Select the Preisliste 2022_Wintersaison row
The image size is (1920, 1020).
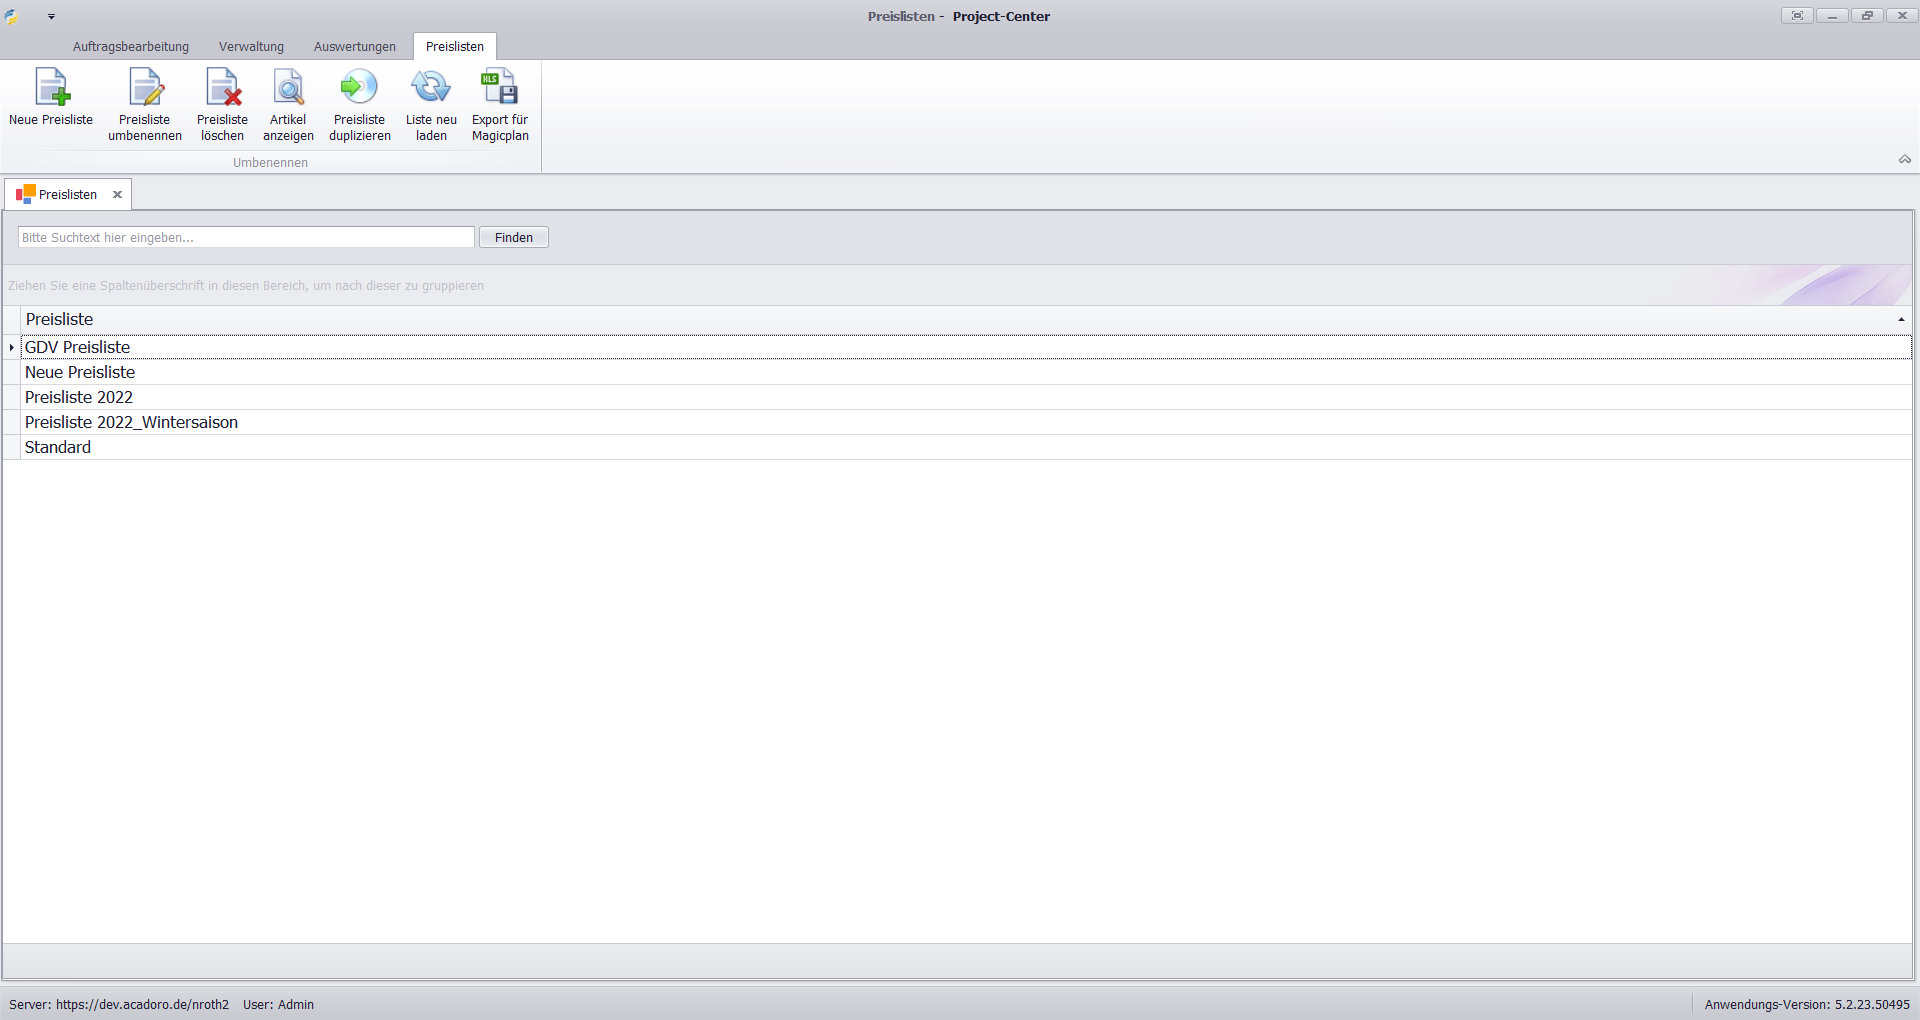[x=131, y=422]
